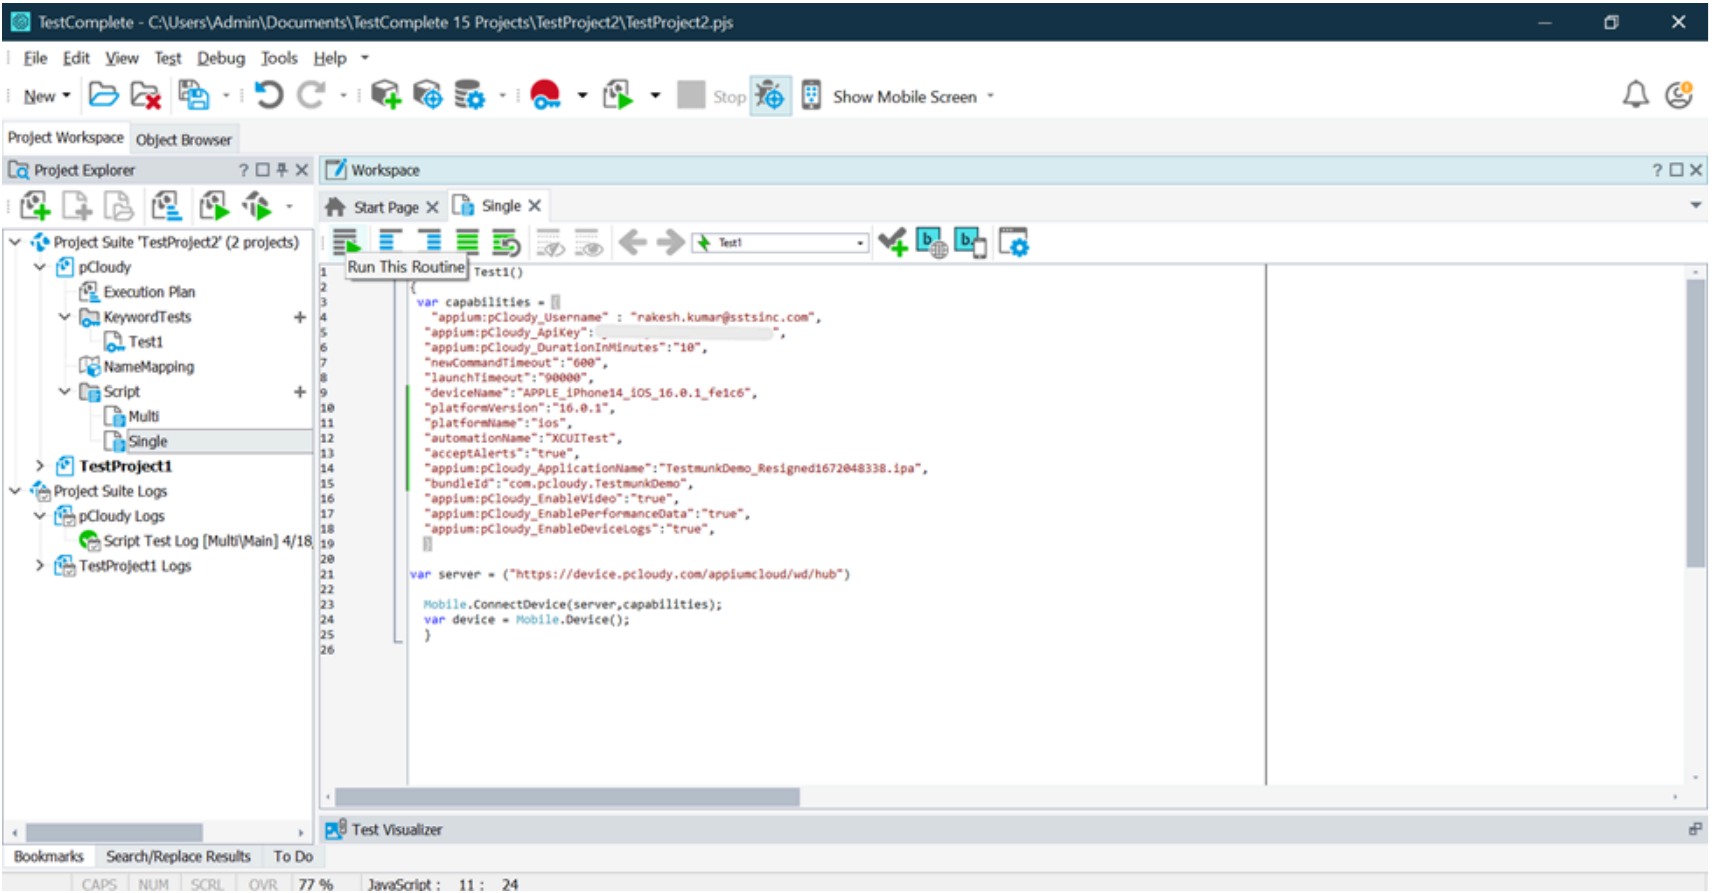This screenshot has width=1712, height=893.
Task: Open the New dropdown button
Action: point(46,97)
